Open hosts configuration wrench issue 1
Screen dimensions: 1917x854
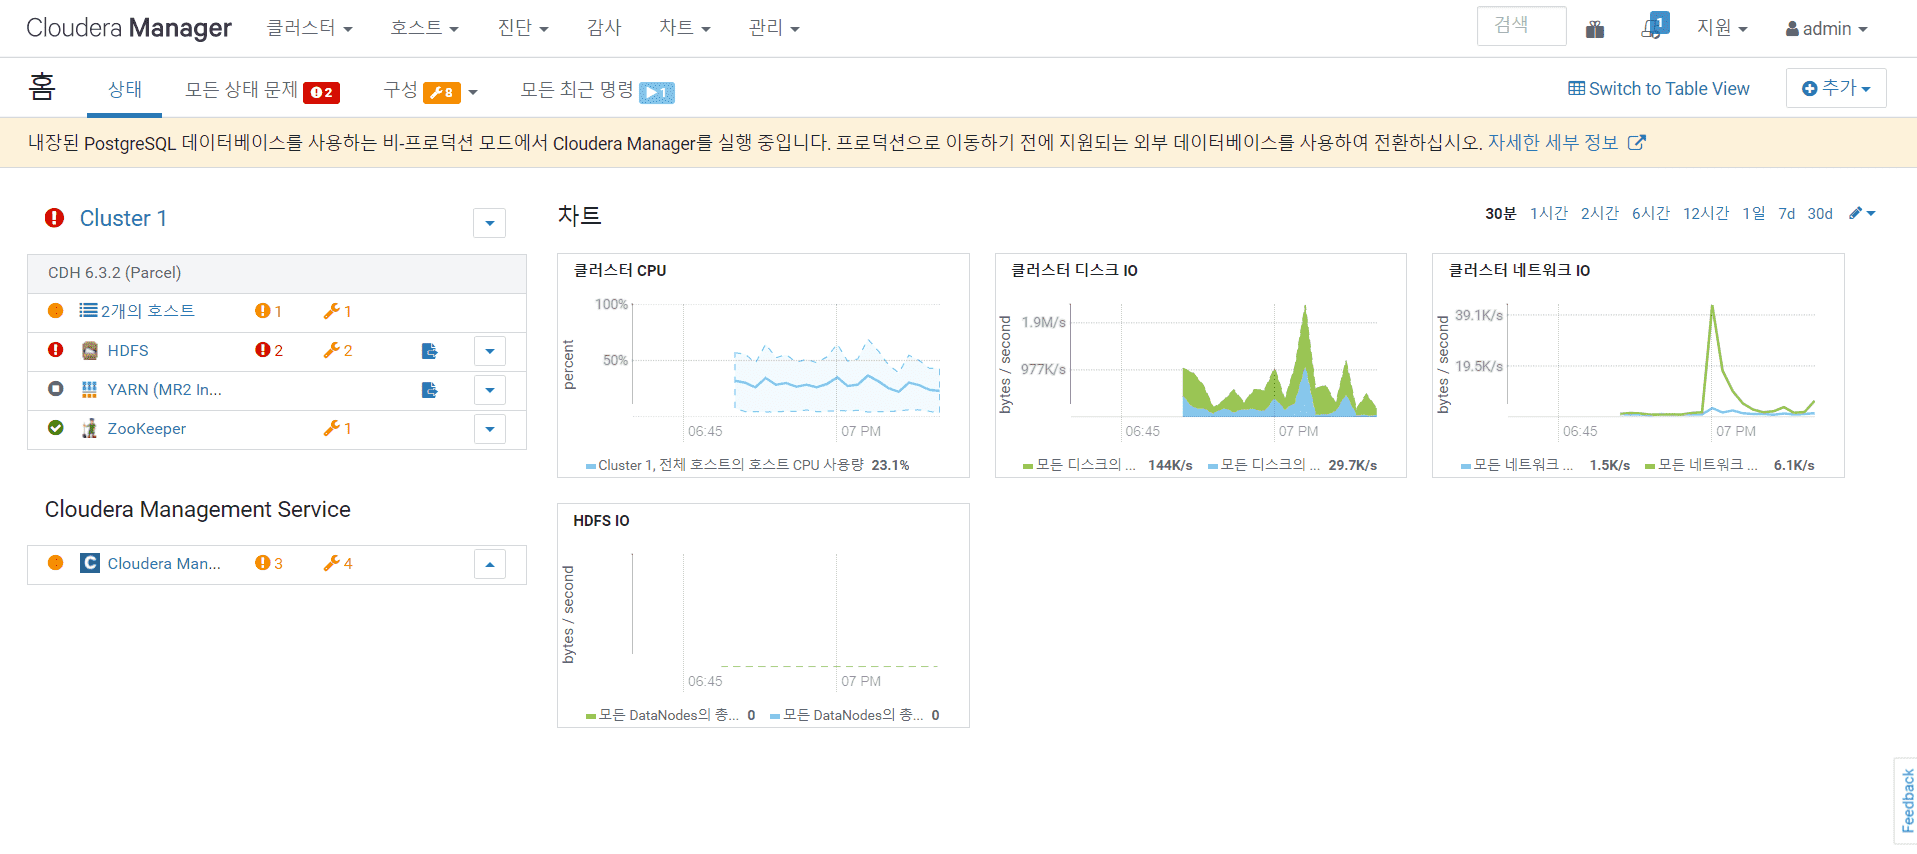[x=337, y=311]
